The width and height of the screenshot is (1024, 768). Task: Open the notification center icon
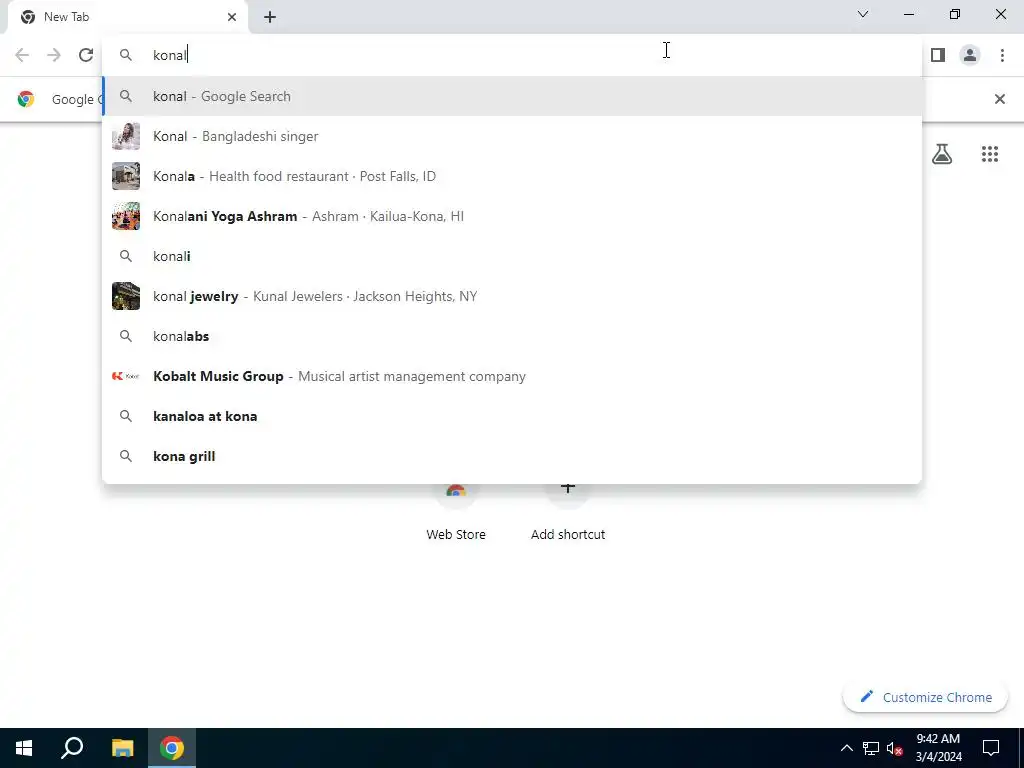pos(991,748)
